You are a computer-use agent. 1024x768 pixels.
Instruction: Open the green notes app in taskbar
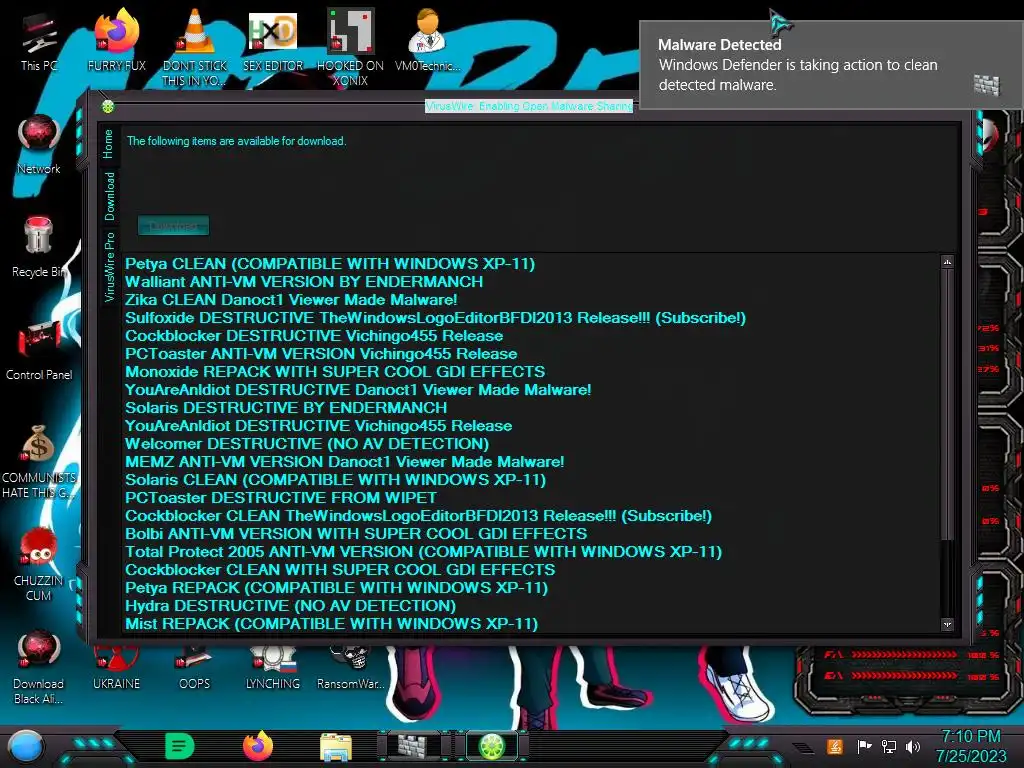coord(180,746)
